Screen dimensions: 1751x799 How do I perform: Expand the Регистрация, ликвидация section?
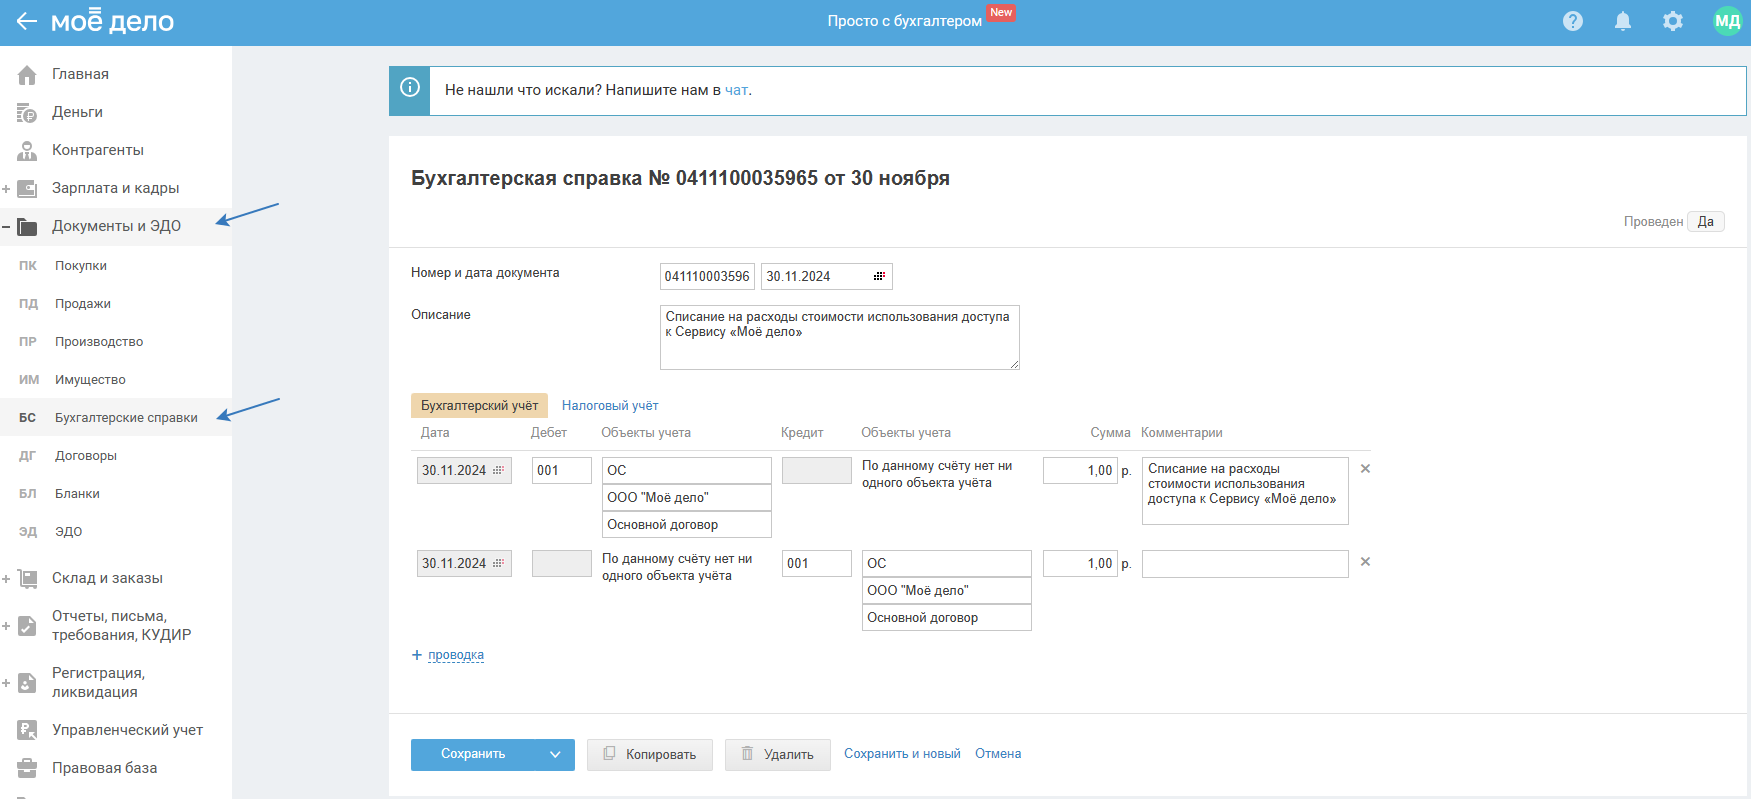point(6,683)
